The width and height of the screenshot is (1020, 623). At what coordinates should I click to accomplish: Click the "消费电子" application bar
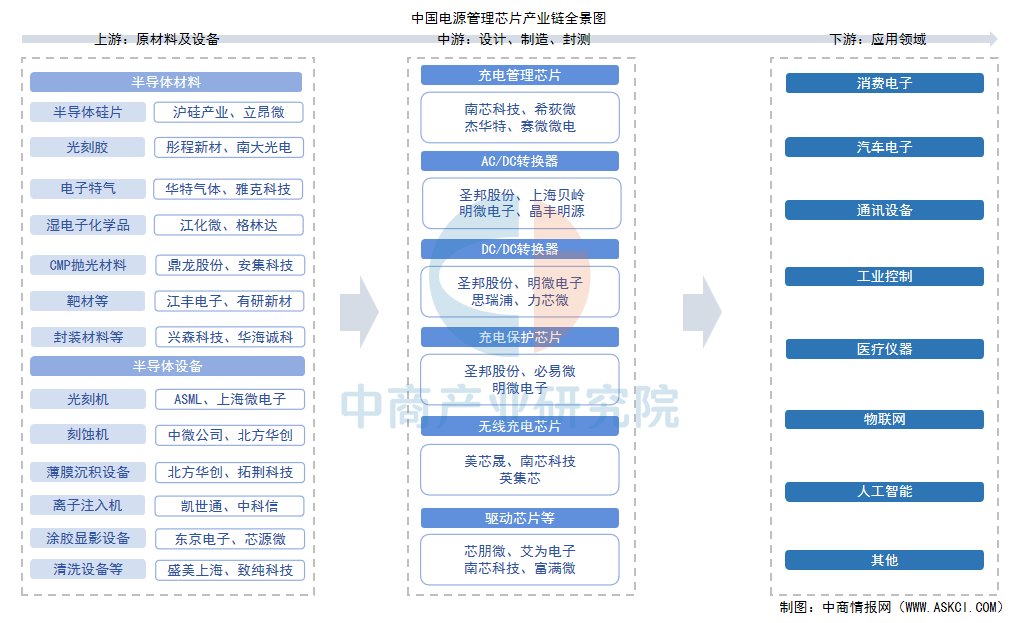(x=885, y=83)
